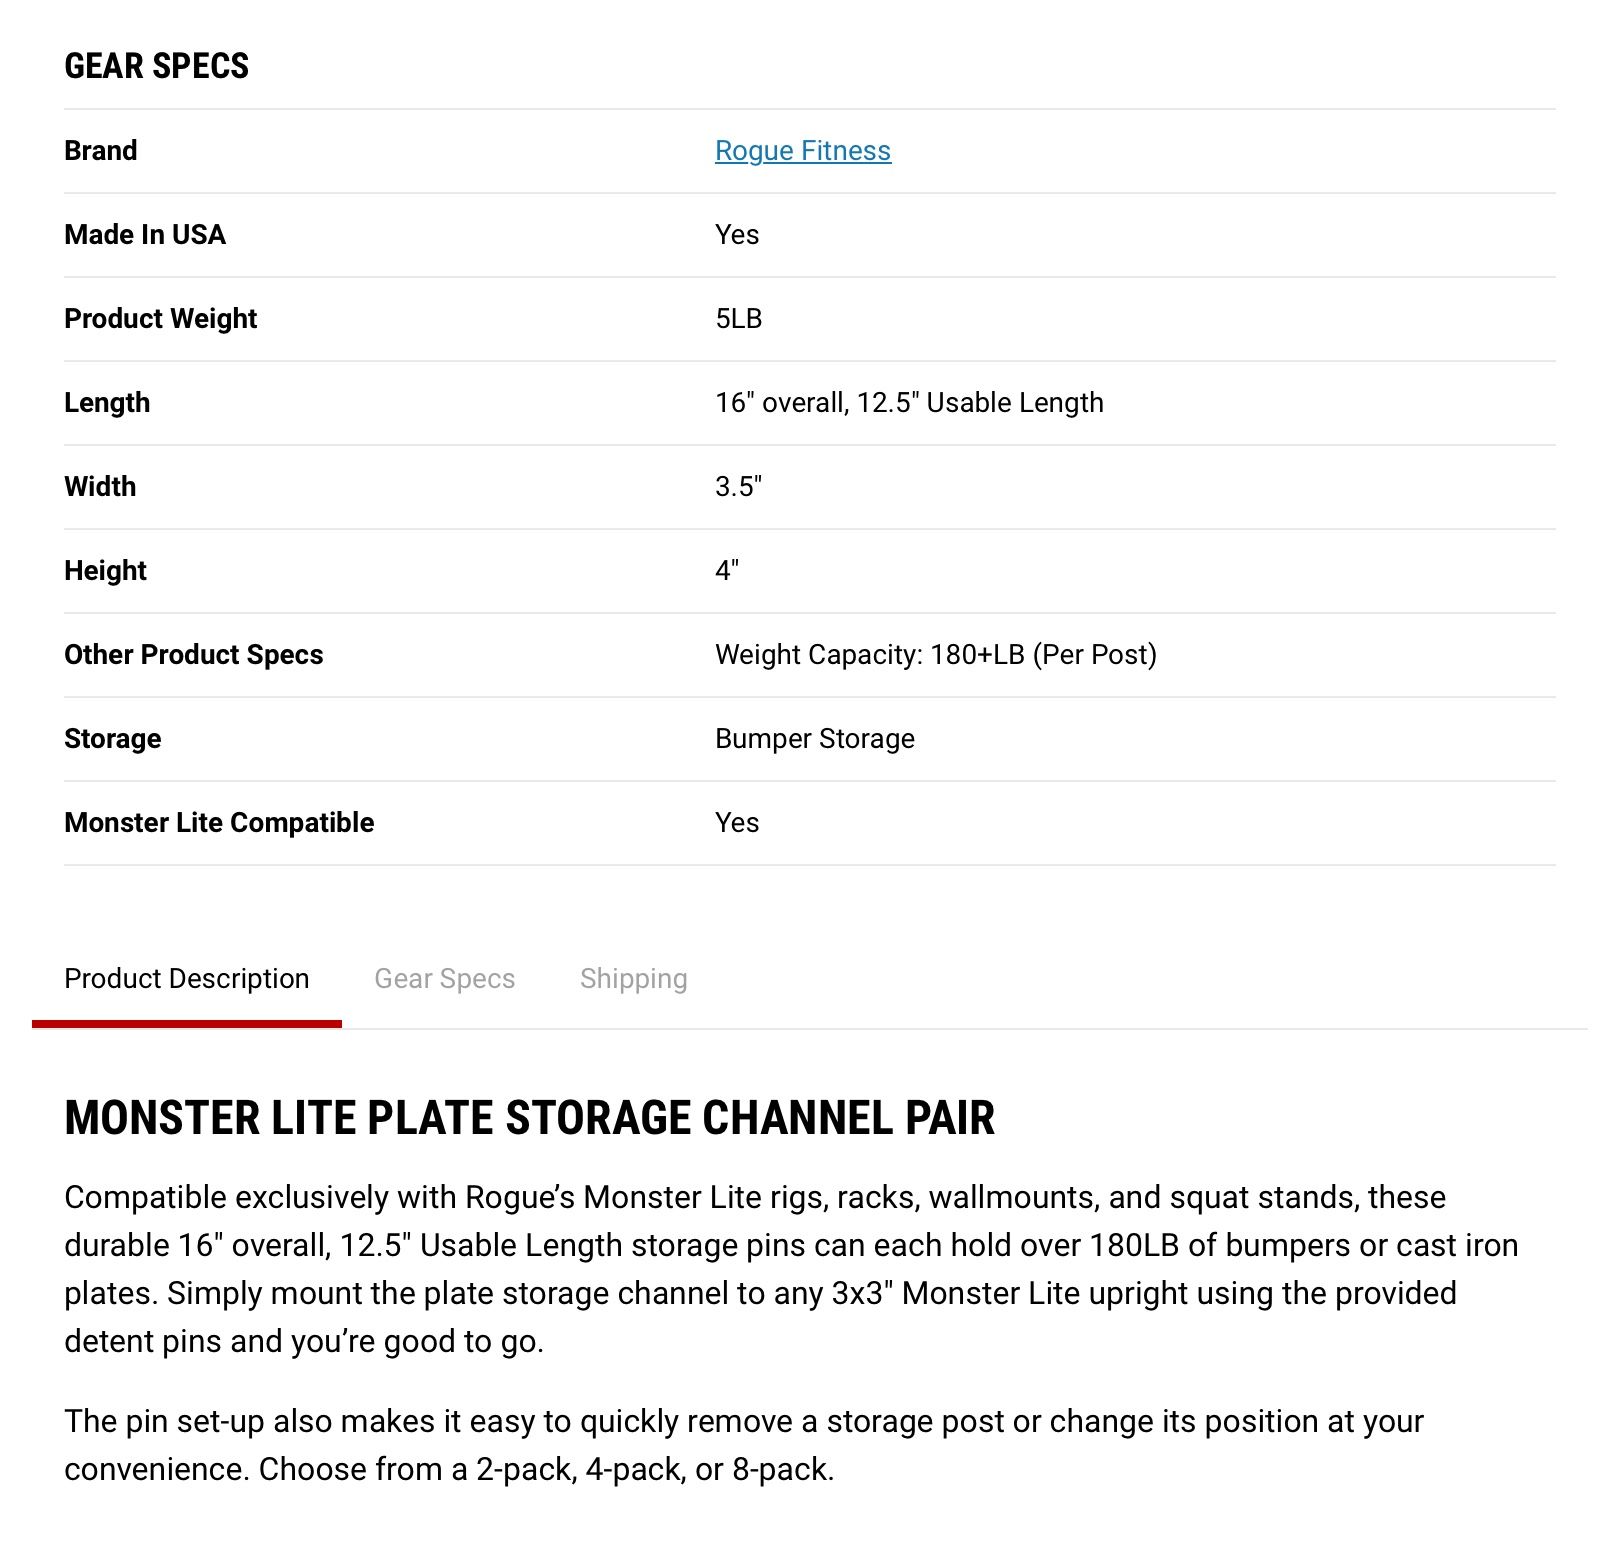Open the Shipping tab

pos(634,978)
